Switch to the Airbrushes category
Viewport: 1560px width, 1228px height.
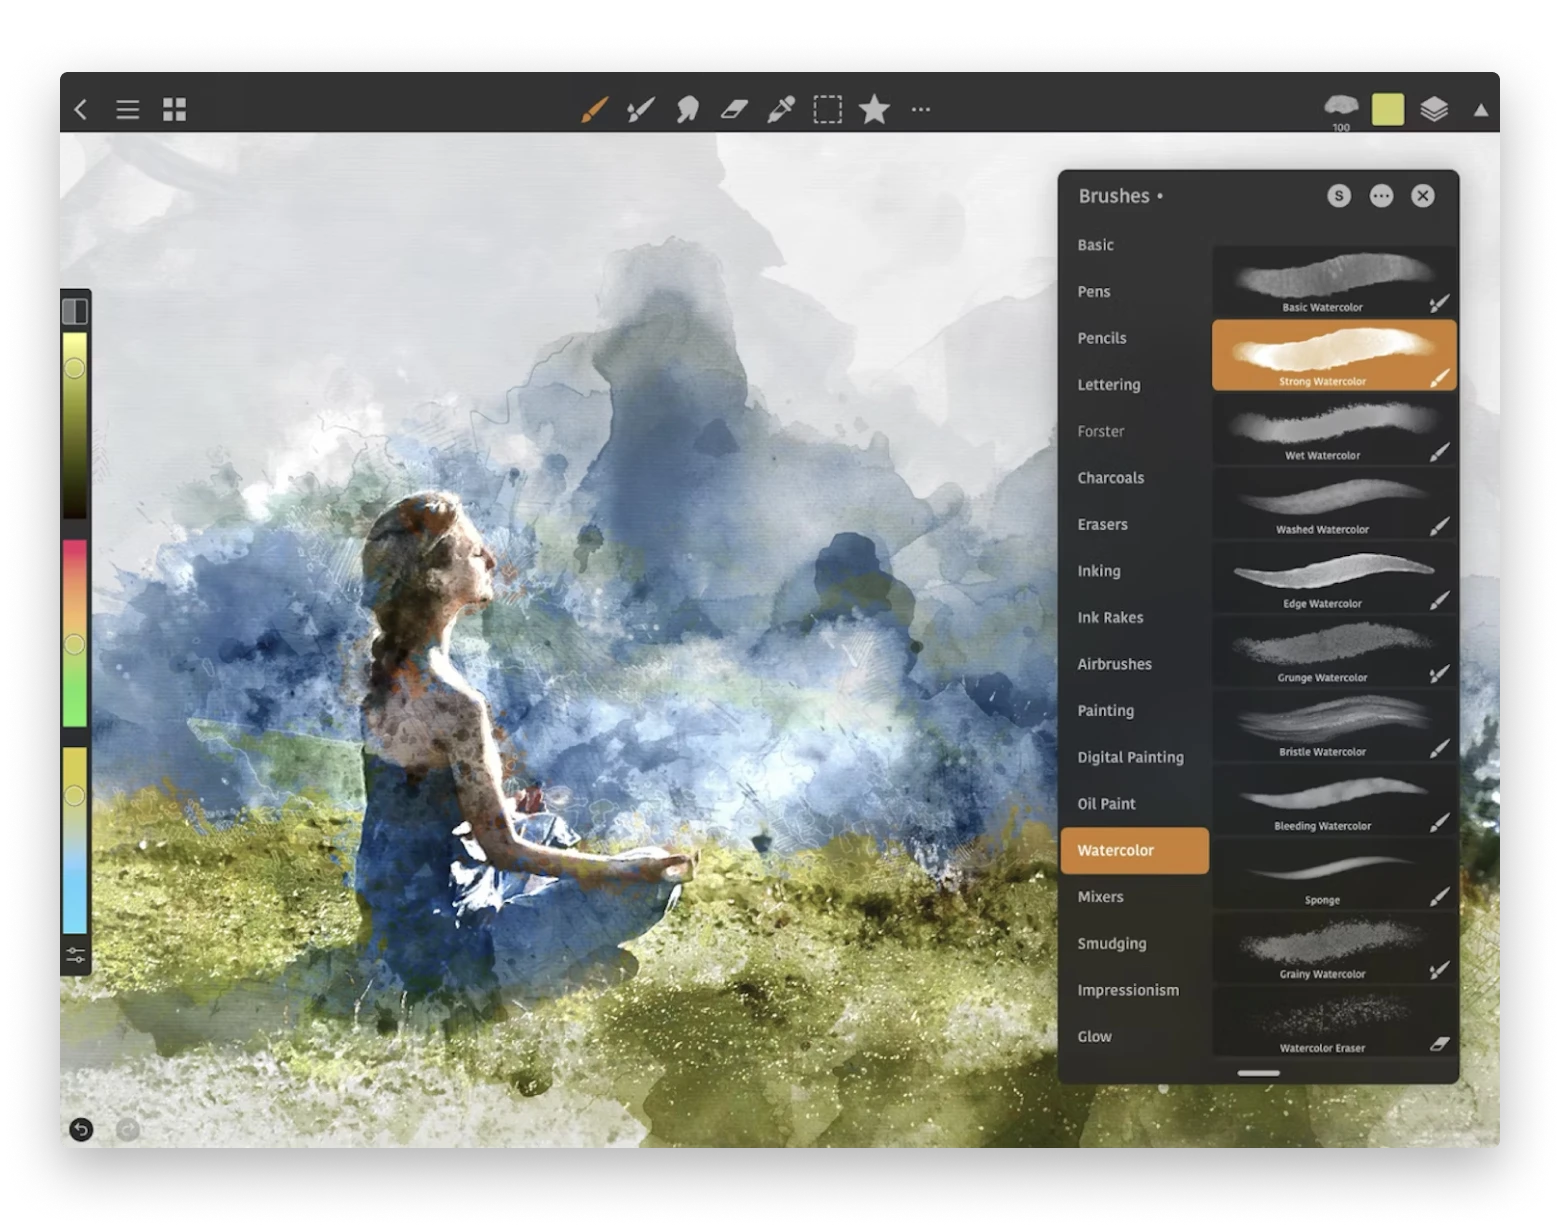coord(1114,664)
